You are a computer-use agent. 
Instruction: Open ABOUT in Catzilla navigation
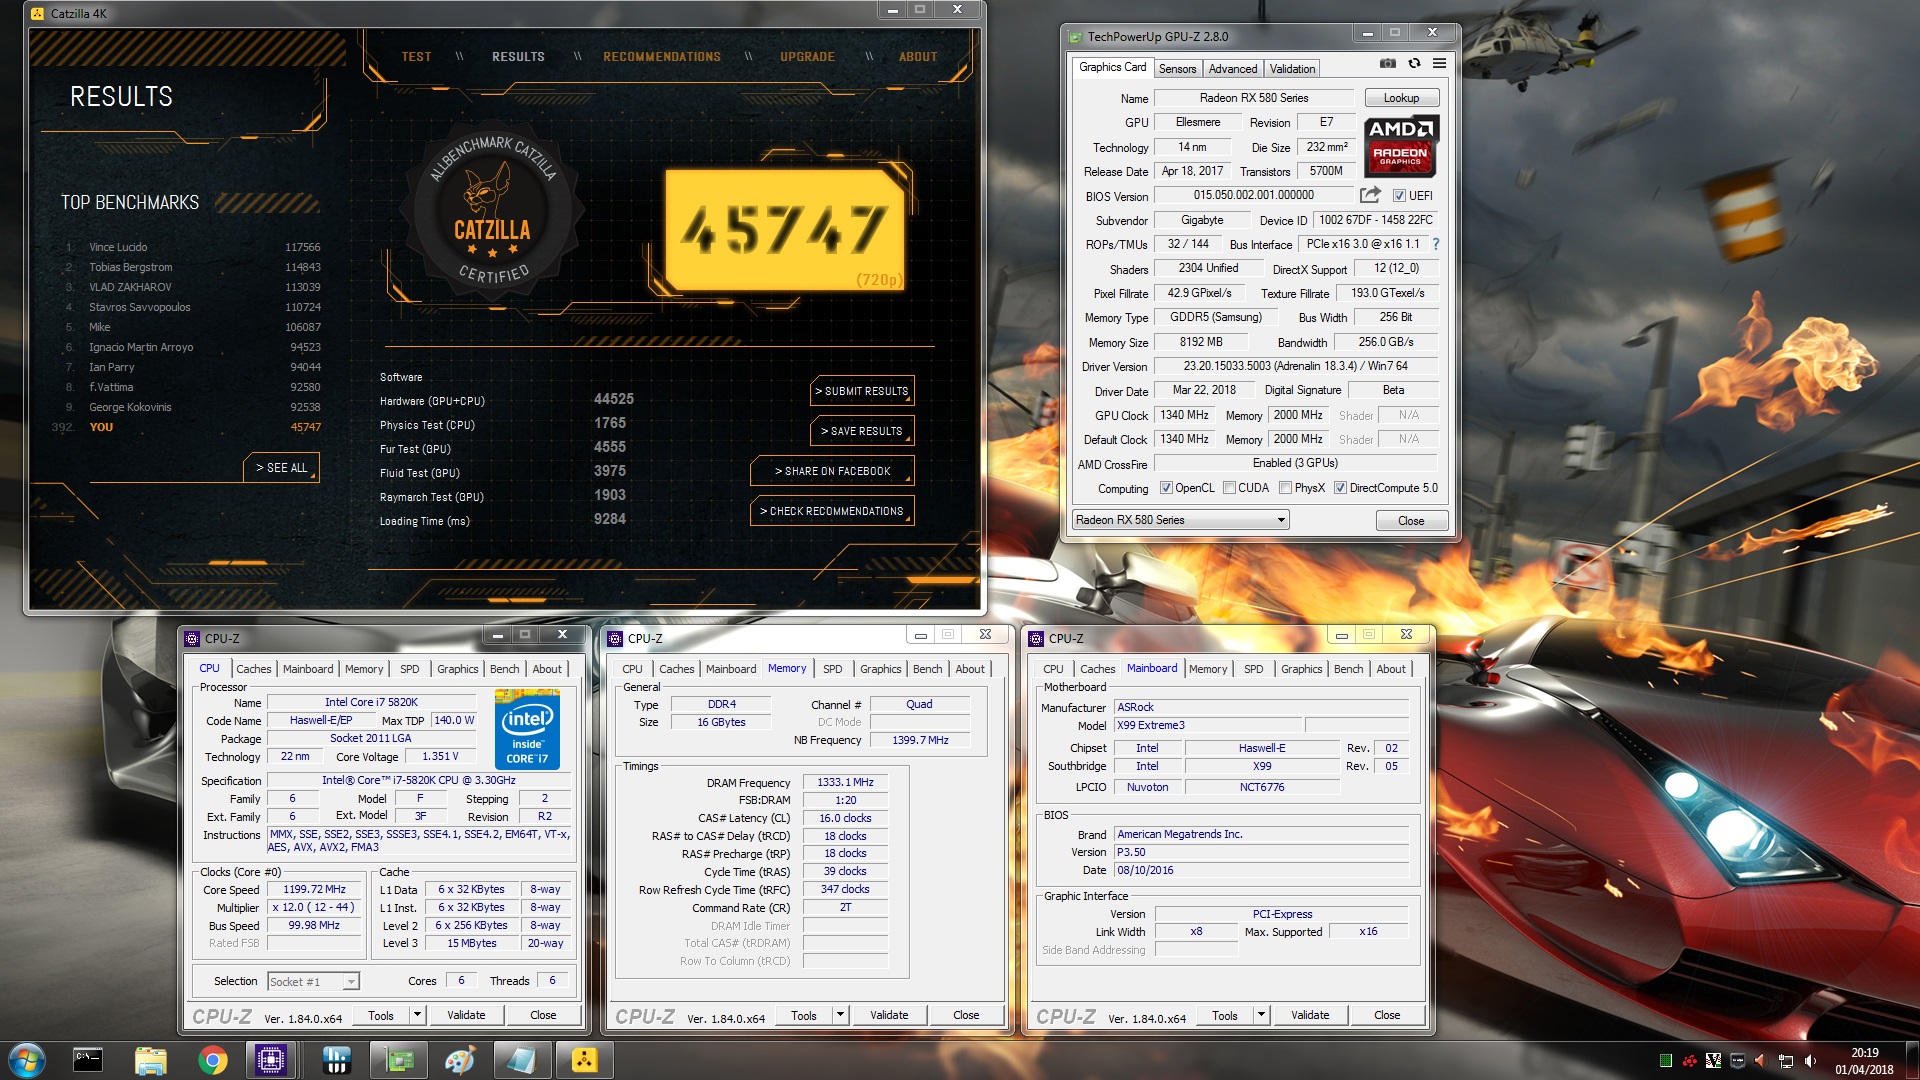917,57
